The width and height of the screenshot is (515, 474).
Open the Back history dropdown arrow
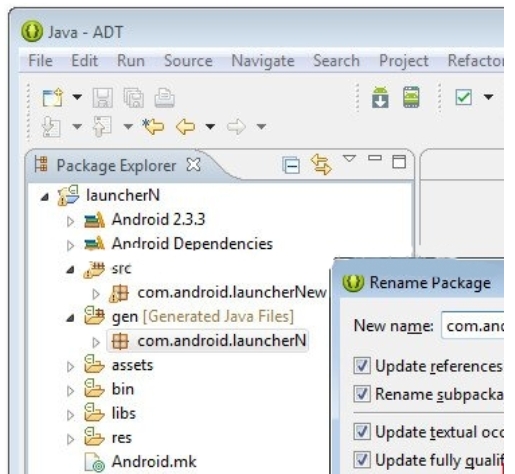point(210,127)
